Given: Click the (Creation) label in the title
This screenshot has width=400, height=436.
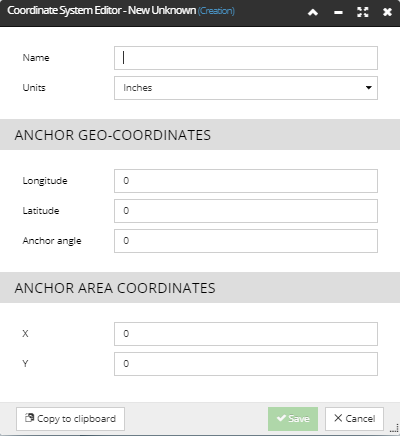Looking at the screenshot, I should point(216,11).
